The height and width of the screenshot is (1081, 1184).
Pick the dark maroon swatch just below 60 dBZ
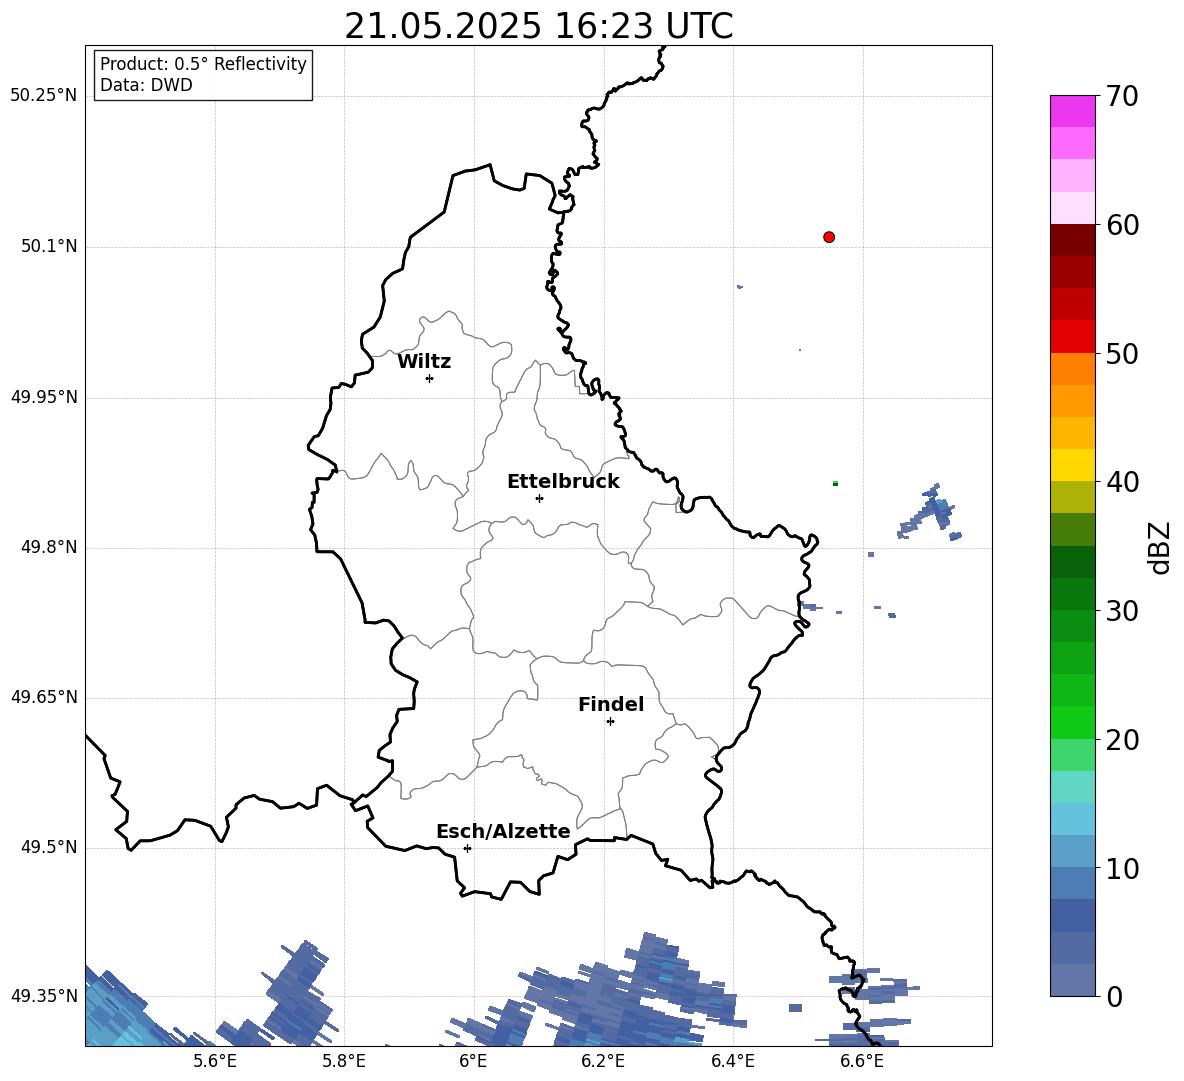click(1073, 240)
